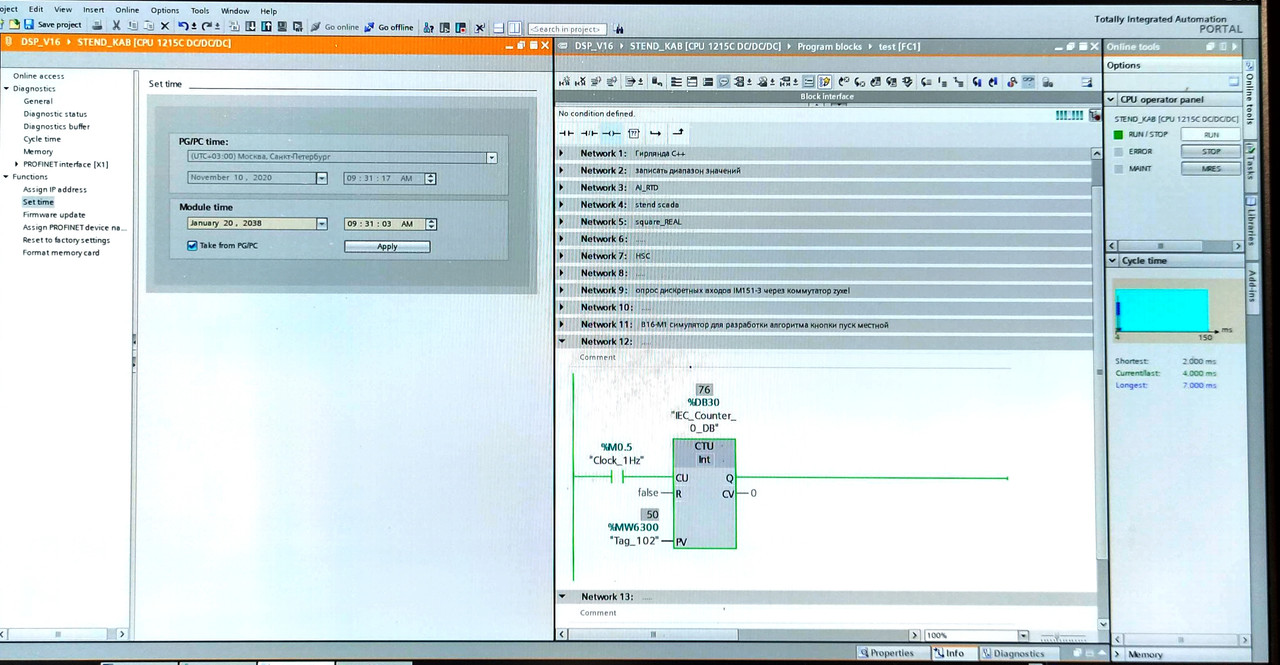Select Format memory card
Screen dimensions: 1280x665
click(x=61, y=253)
